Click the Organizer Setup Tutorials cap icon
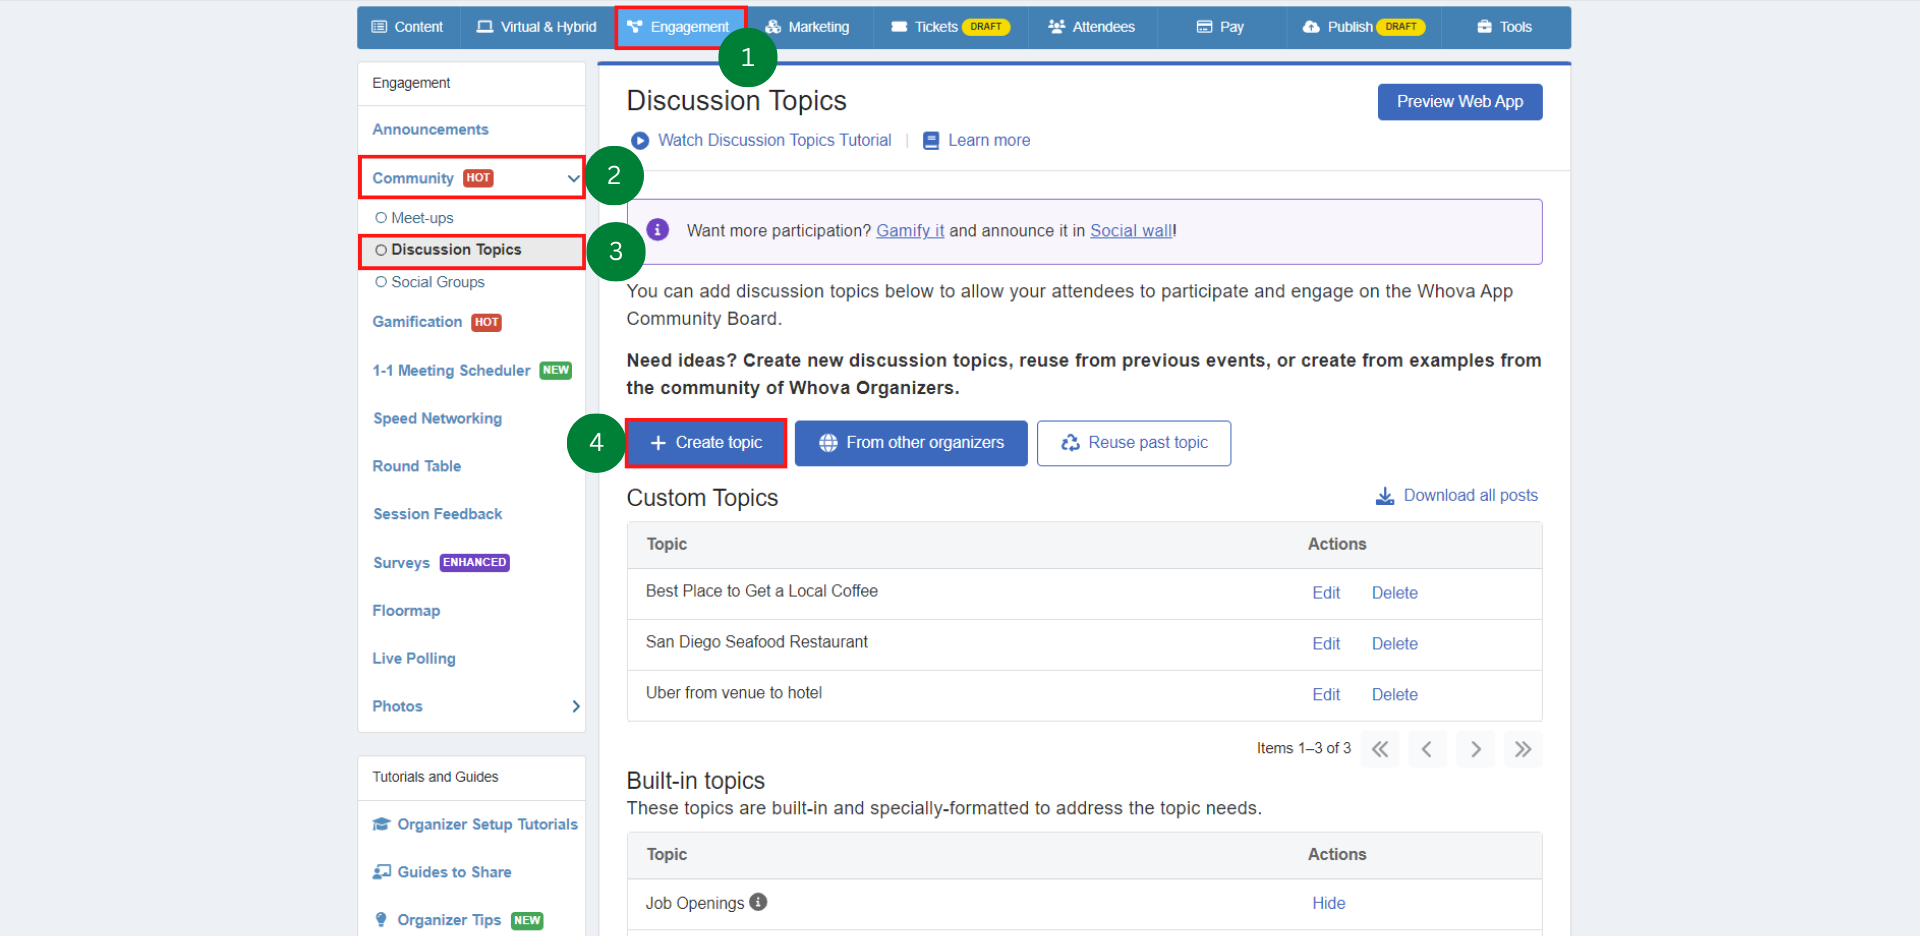This screenshot has height=936, width=1920. tap(381, 824)
